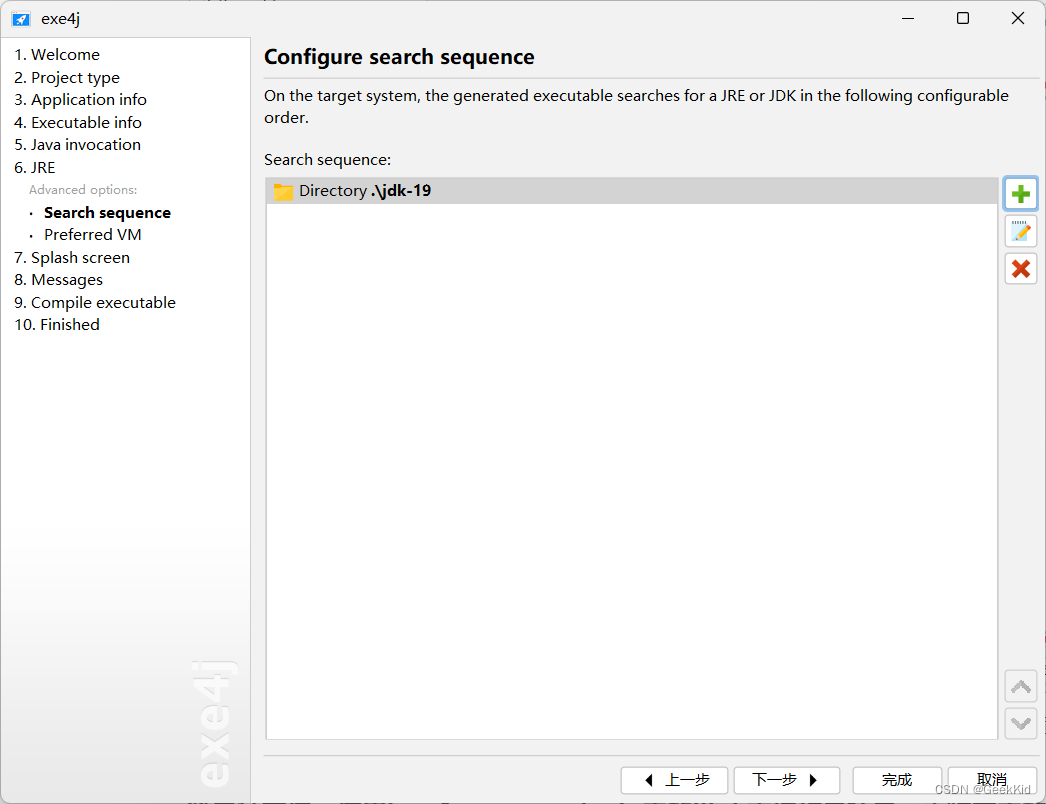Click the exe4j title bar app icon
The image size is (1046, 804).
21,19
